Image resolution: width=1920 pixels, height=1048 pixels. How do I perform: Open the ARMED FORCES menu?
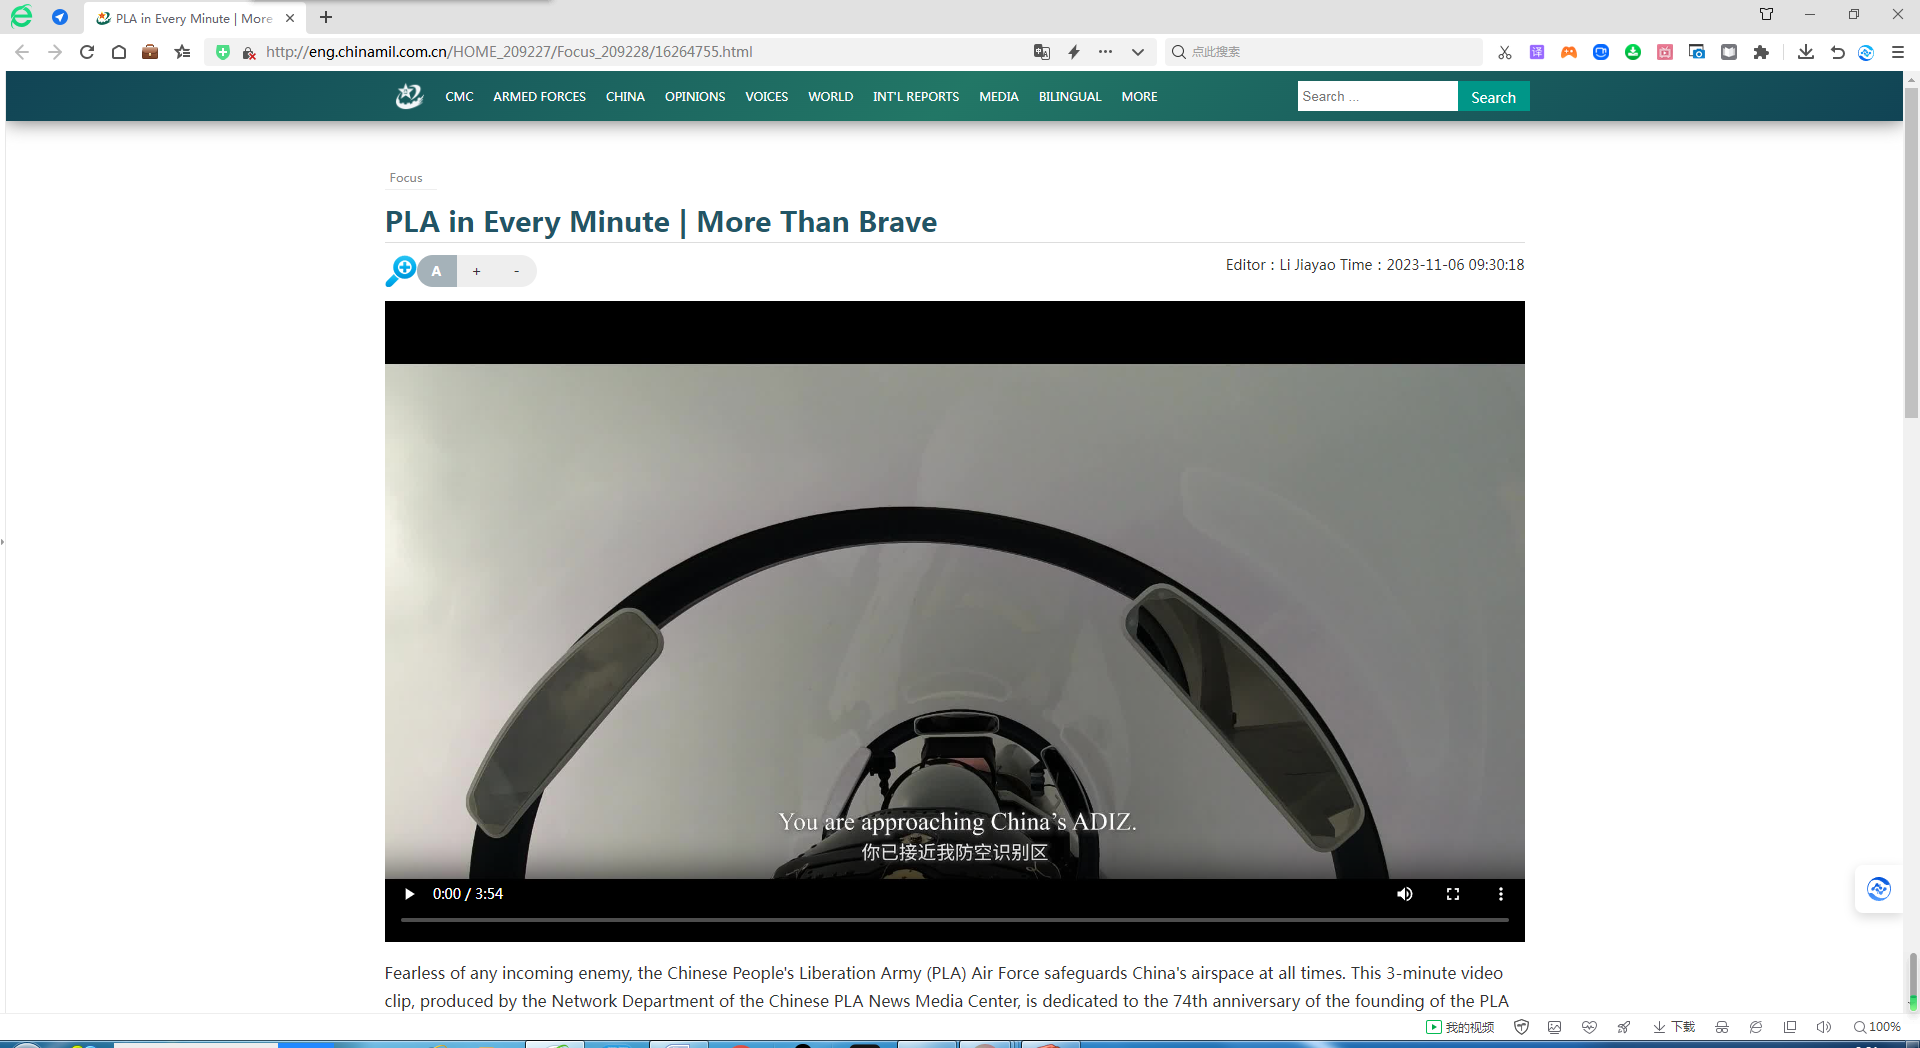pos(539,97)
